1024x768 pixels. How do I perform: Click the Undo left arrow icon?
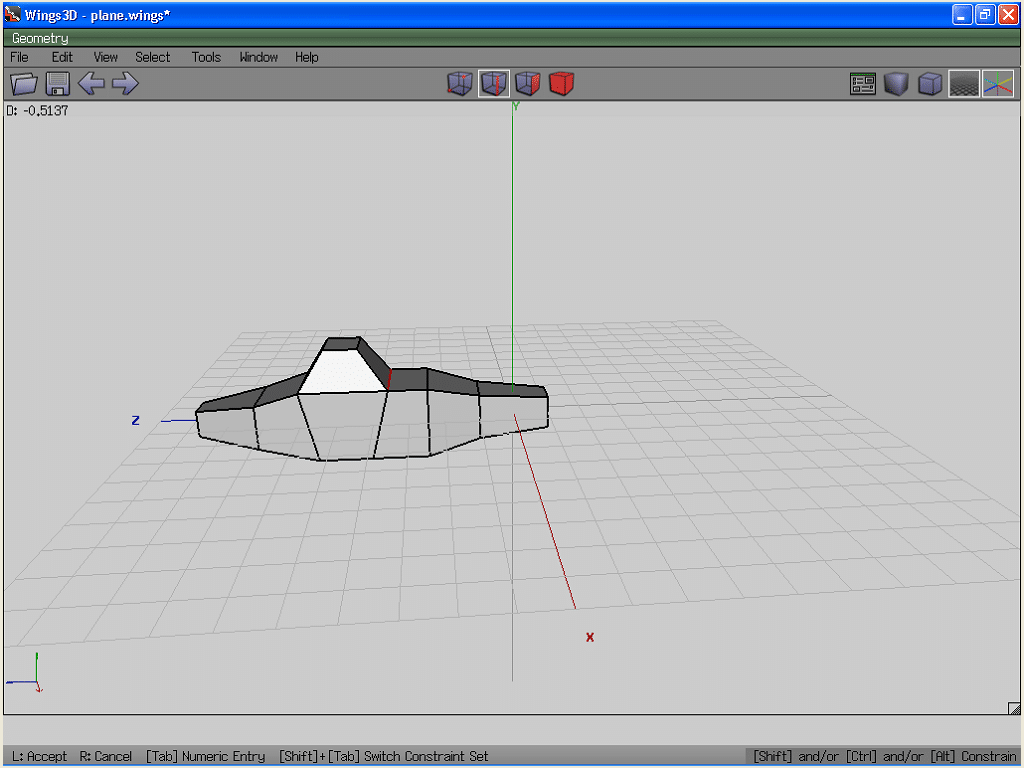coord(91,84)
